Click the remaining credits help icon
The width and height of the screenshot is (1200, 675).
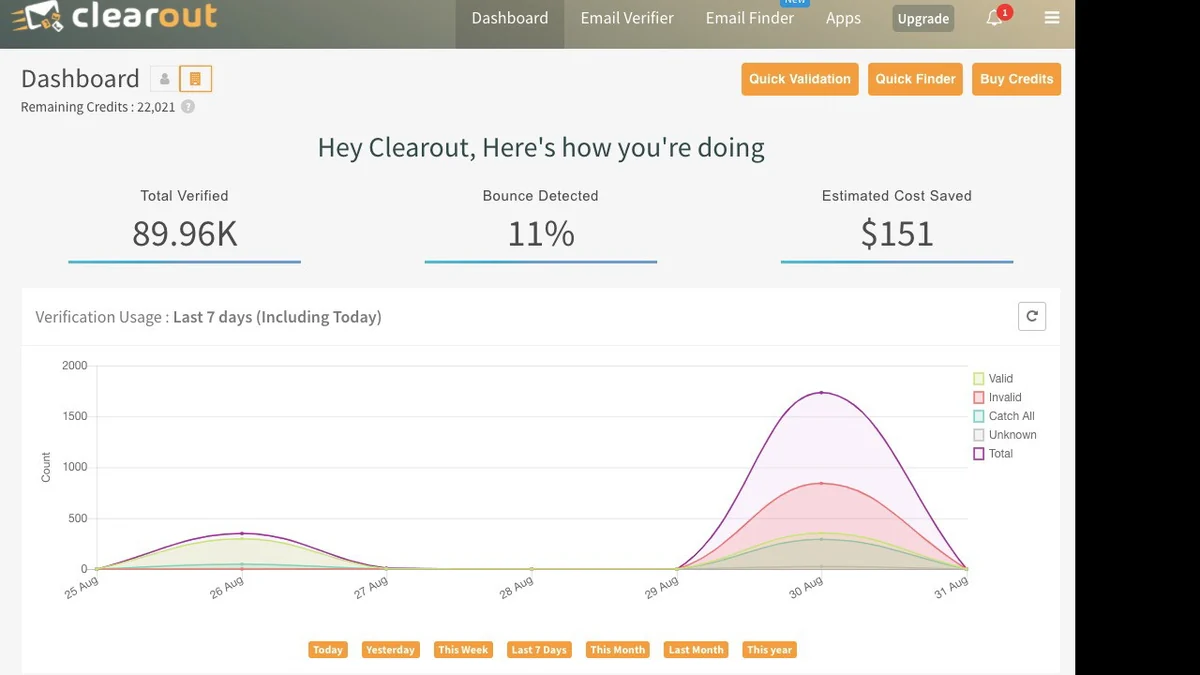click(188, 107)
